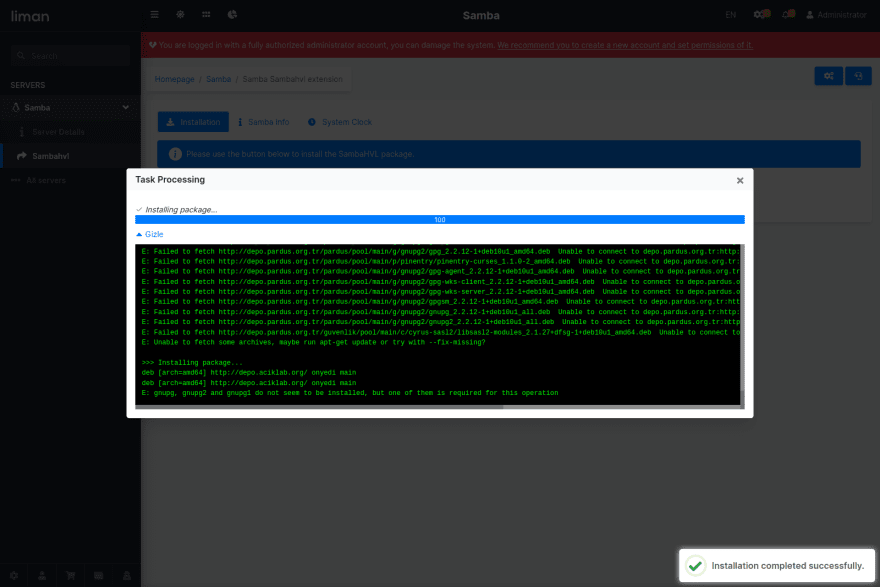Open the grid apps icon in top bar

coord(206,15)
